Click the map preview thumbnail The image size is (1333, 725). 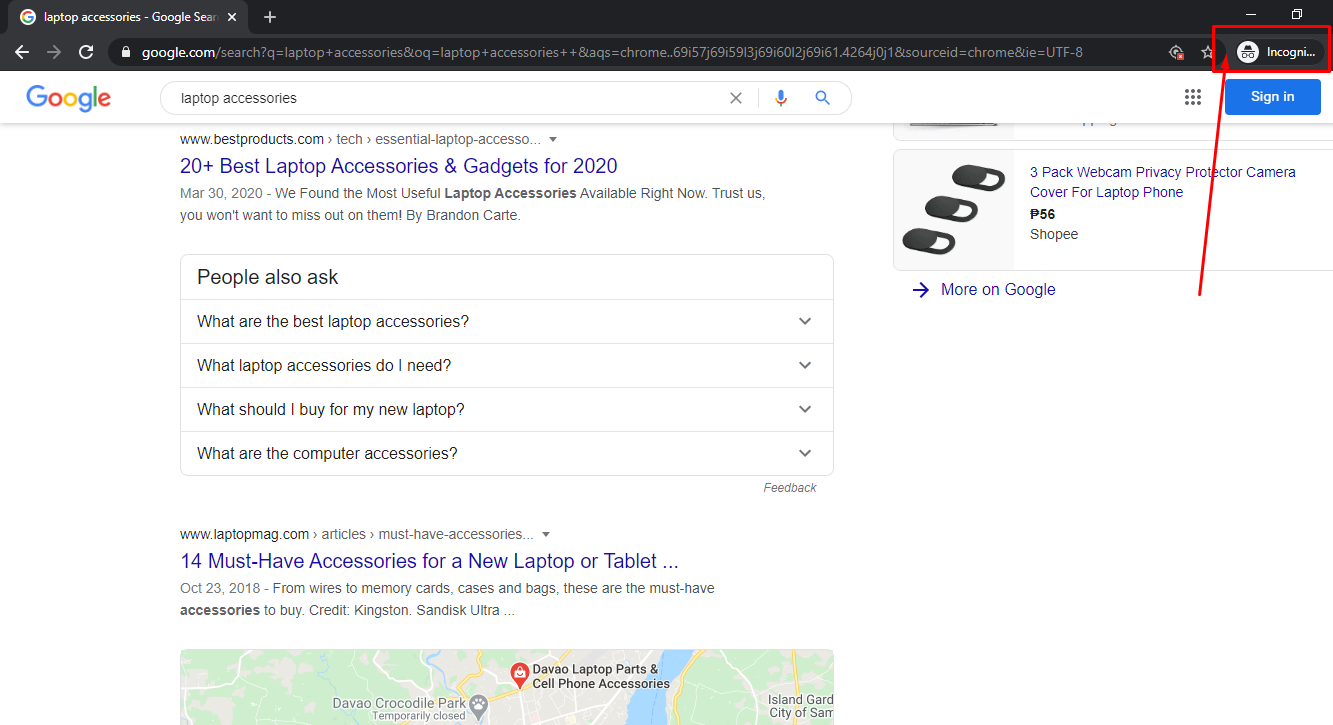coord(506,687)
